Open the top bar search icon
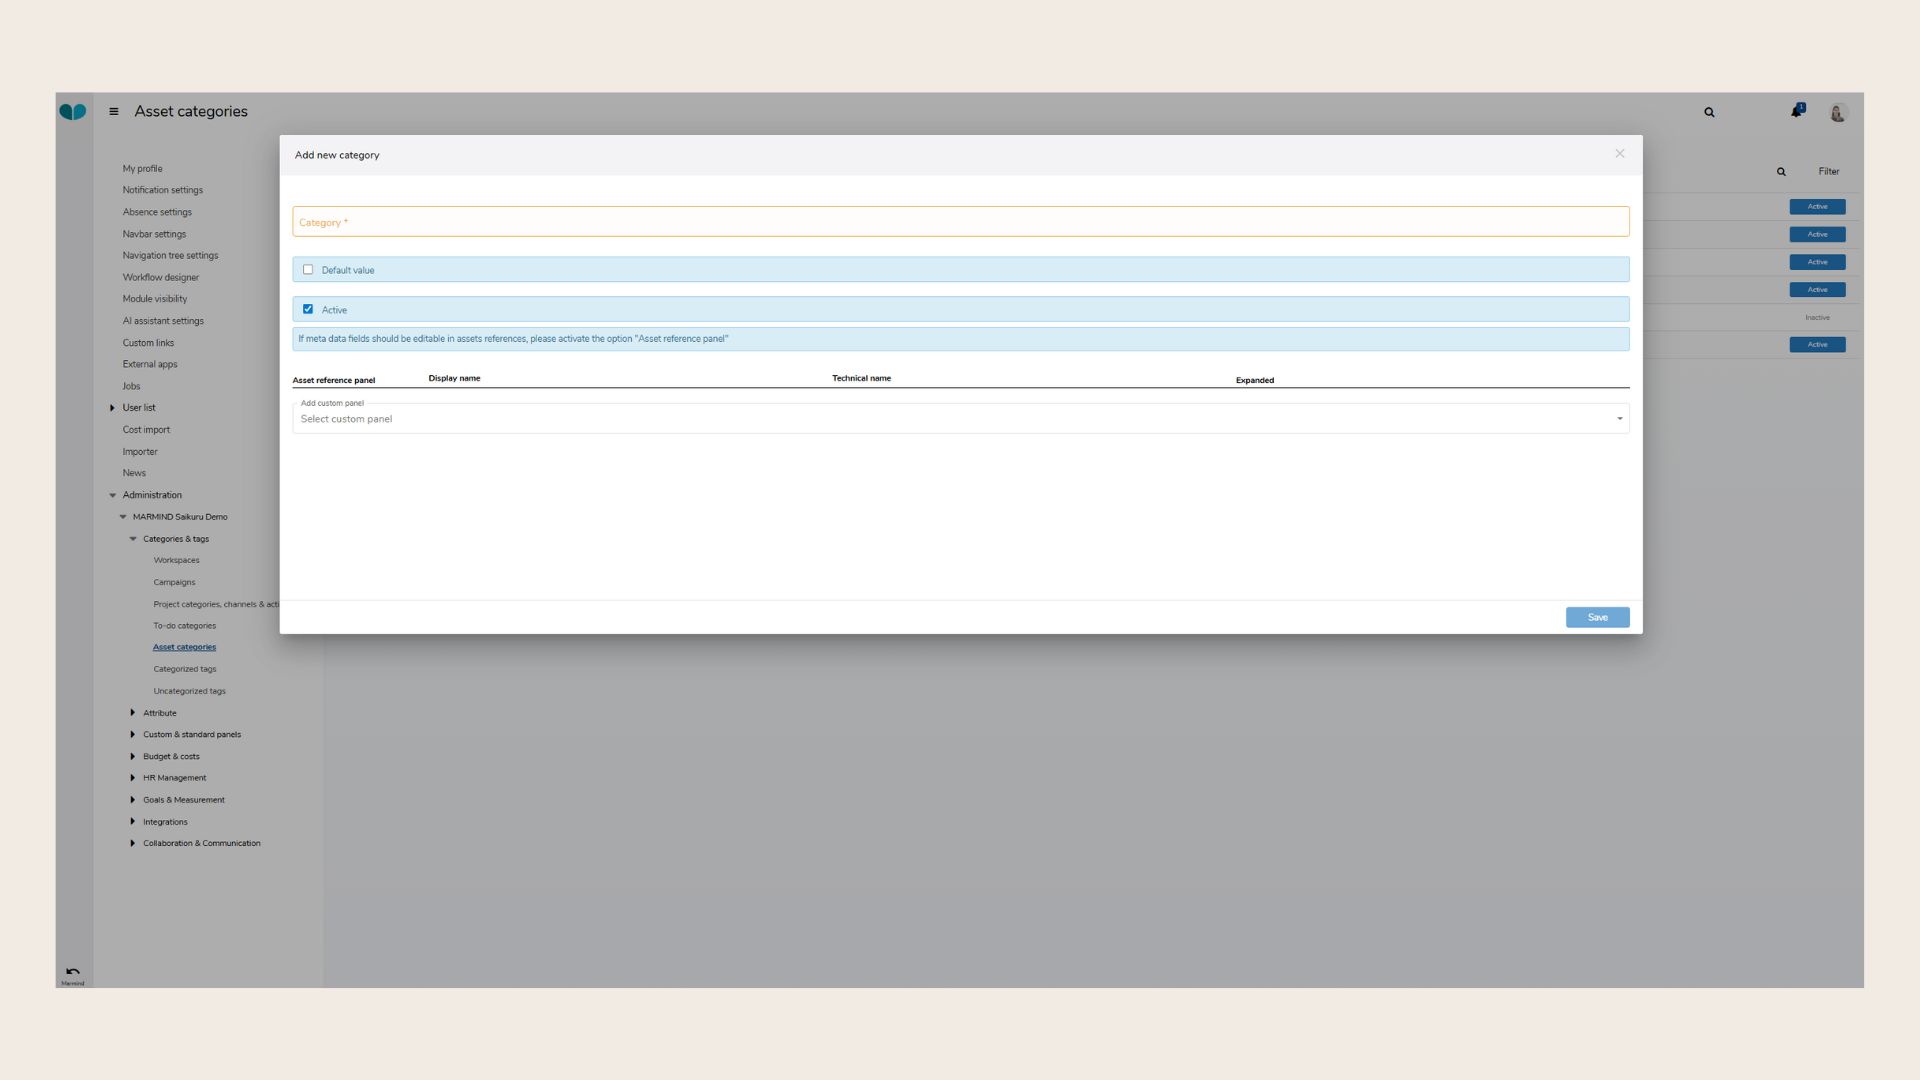Screen dimensions: 1920x1080 pyautogui.click(x=1709, y=113)
